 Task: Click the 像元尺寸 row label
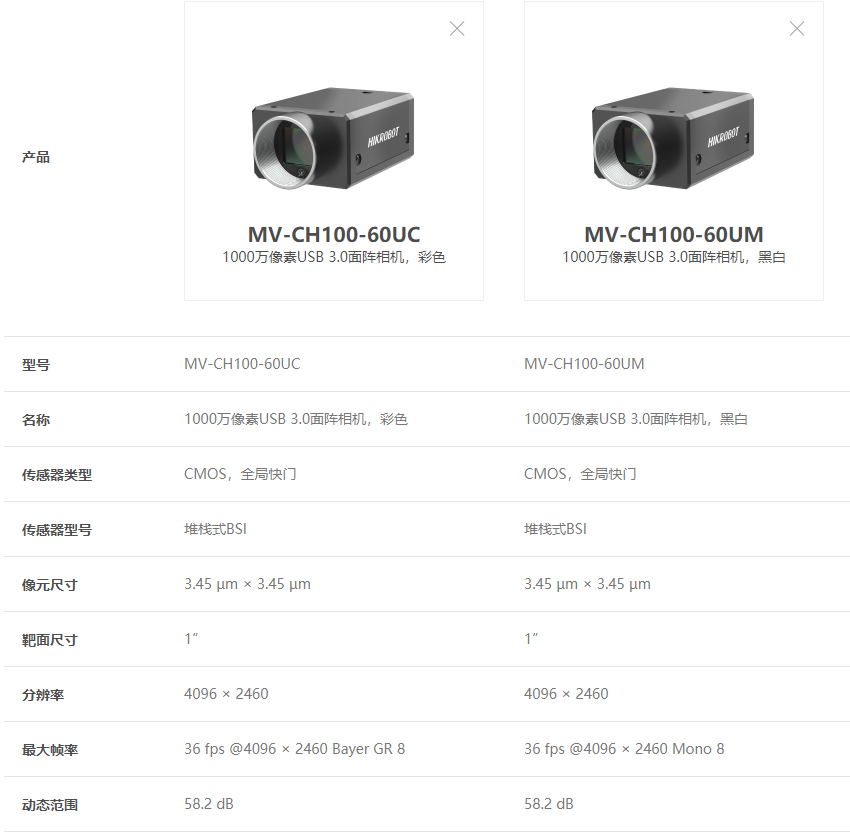[x=50, y=585]
